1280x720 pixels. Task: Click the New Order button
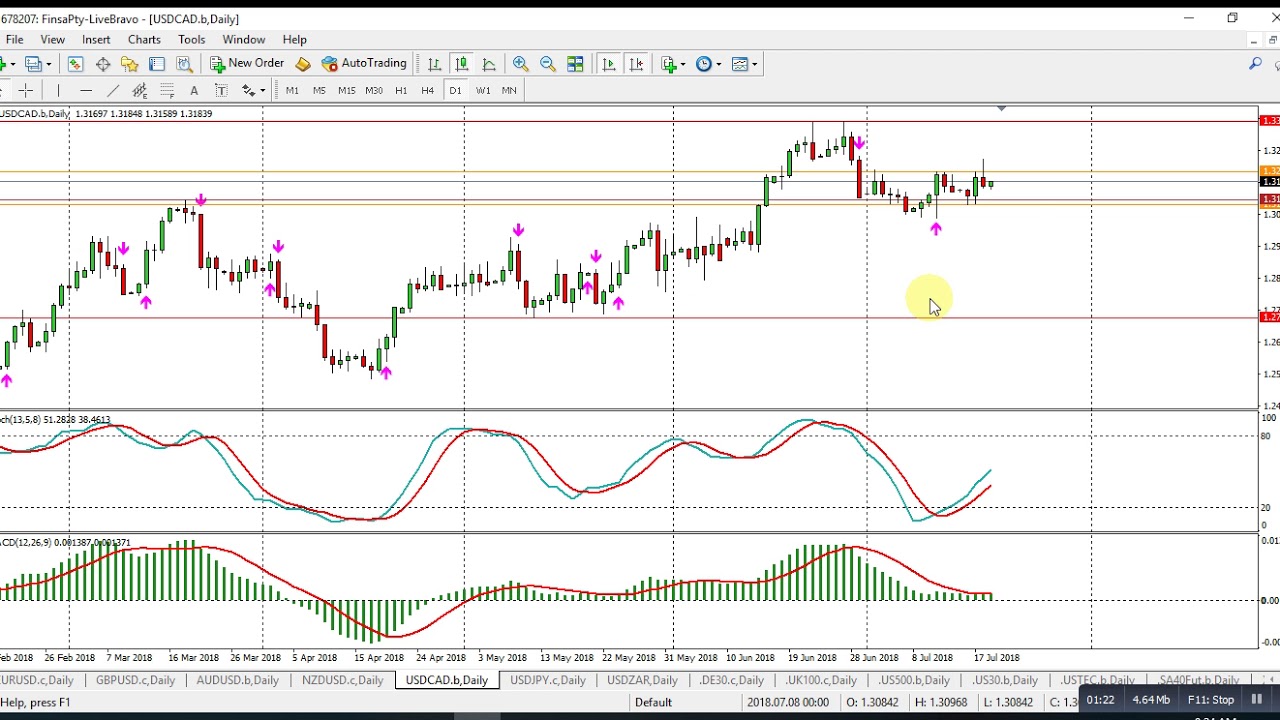pos(247,63)
